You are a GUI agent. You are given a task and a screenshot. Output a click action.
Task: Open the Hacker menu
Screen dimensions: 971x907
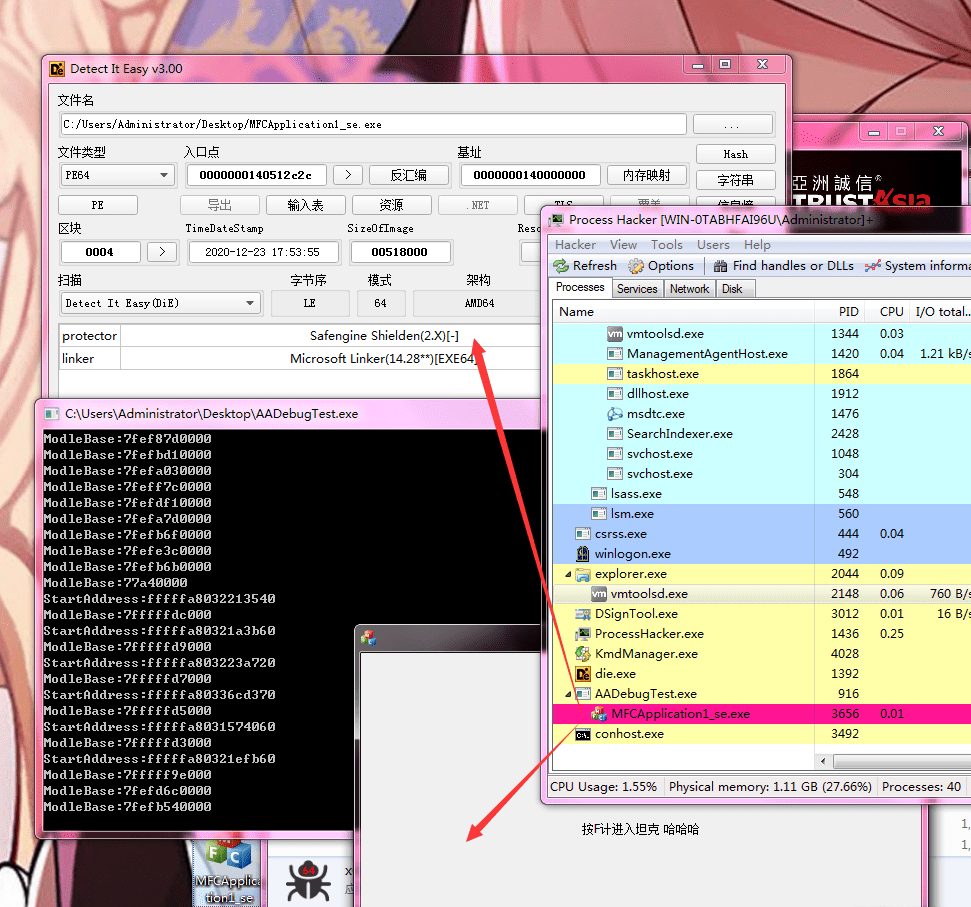point(575,245)
